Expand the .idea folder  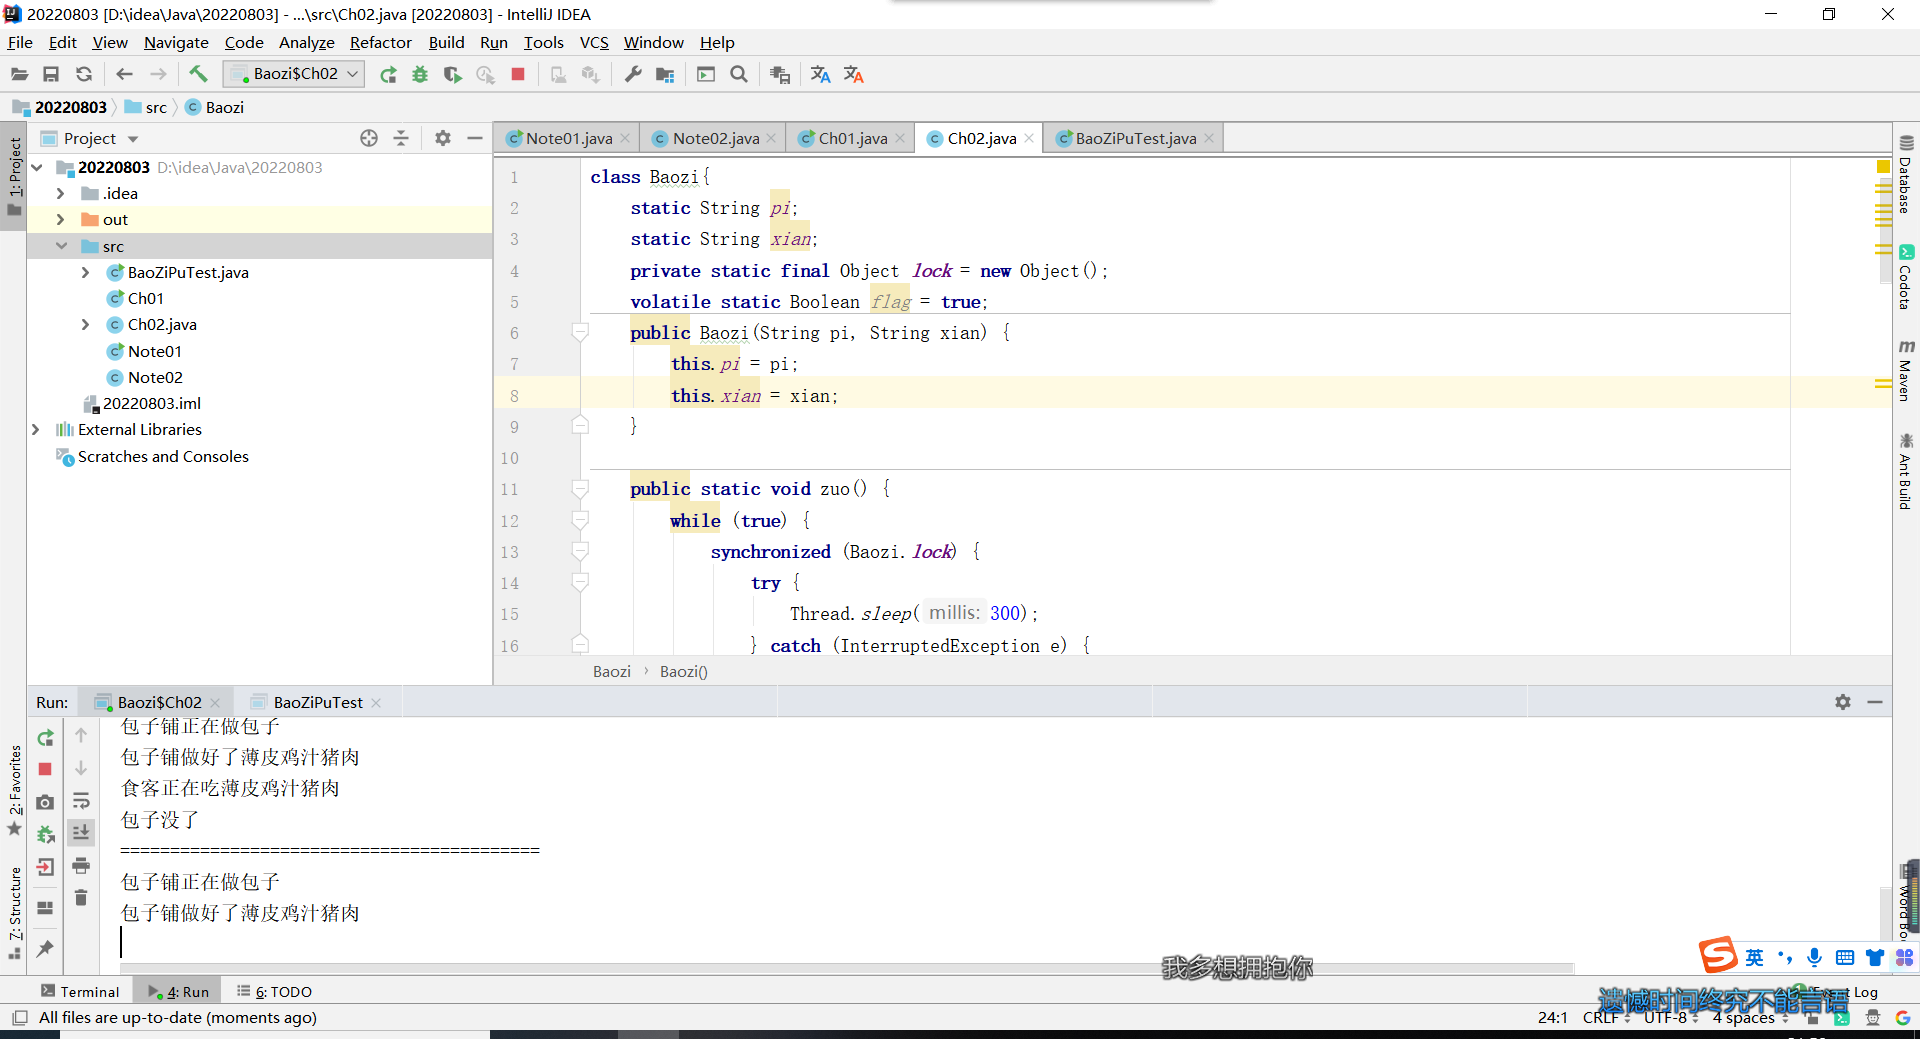coord(60,193)
